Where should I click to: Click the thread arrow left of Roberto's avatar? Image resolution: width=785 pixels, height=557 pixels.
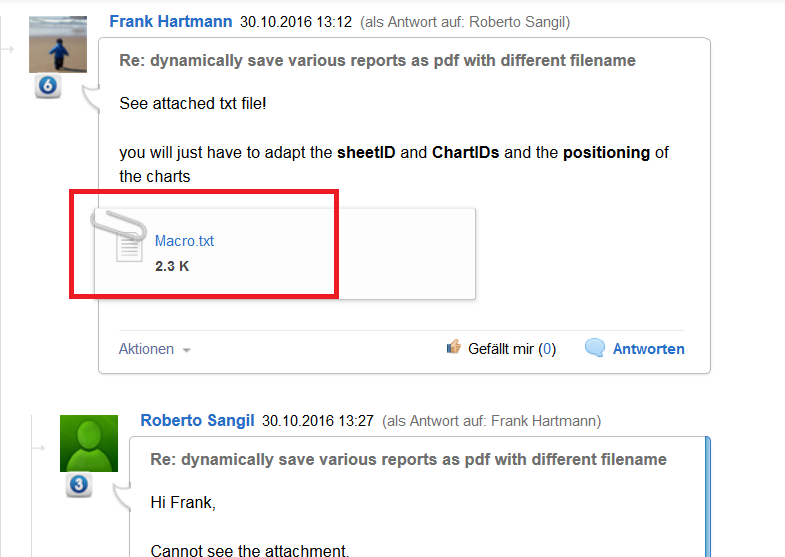pyautogui.click(x=39, y=447)
